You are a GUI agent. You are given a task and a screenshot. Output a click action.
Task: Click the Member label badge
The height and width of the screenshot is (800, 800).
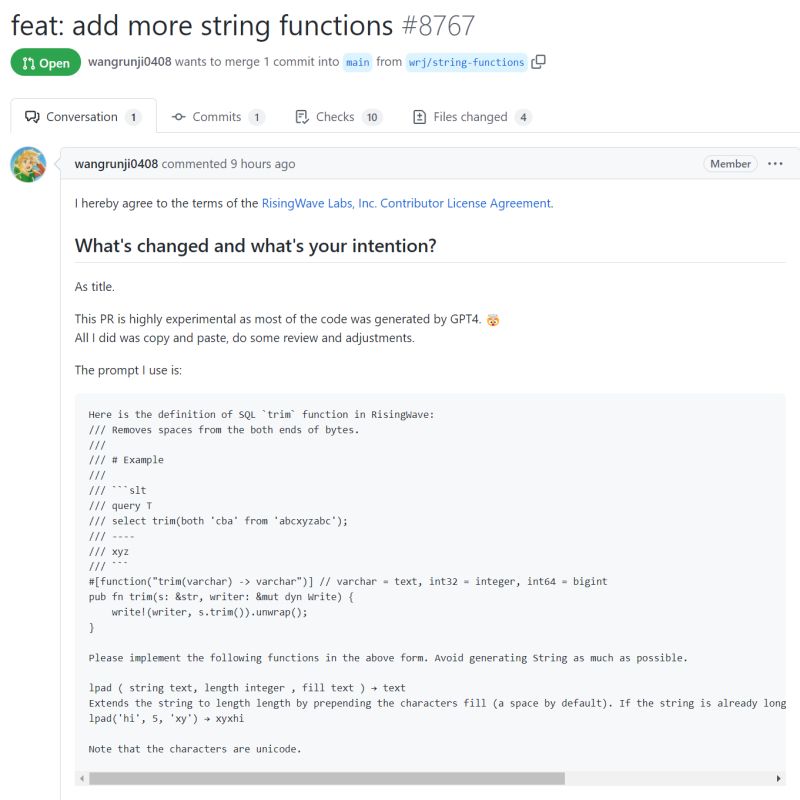[x=730, y=164]
